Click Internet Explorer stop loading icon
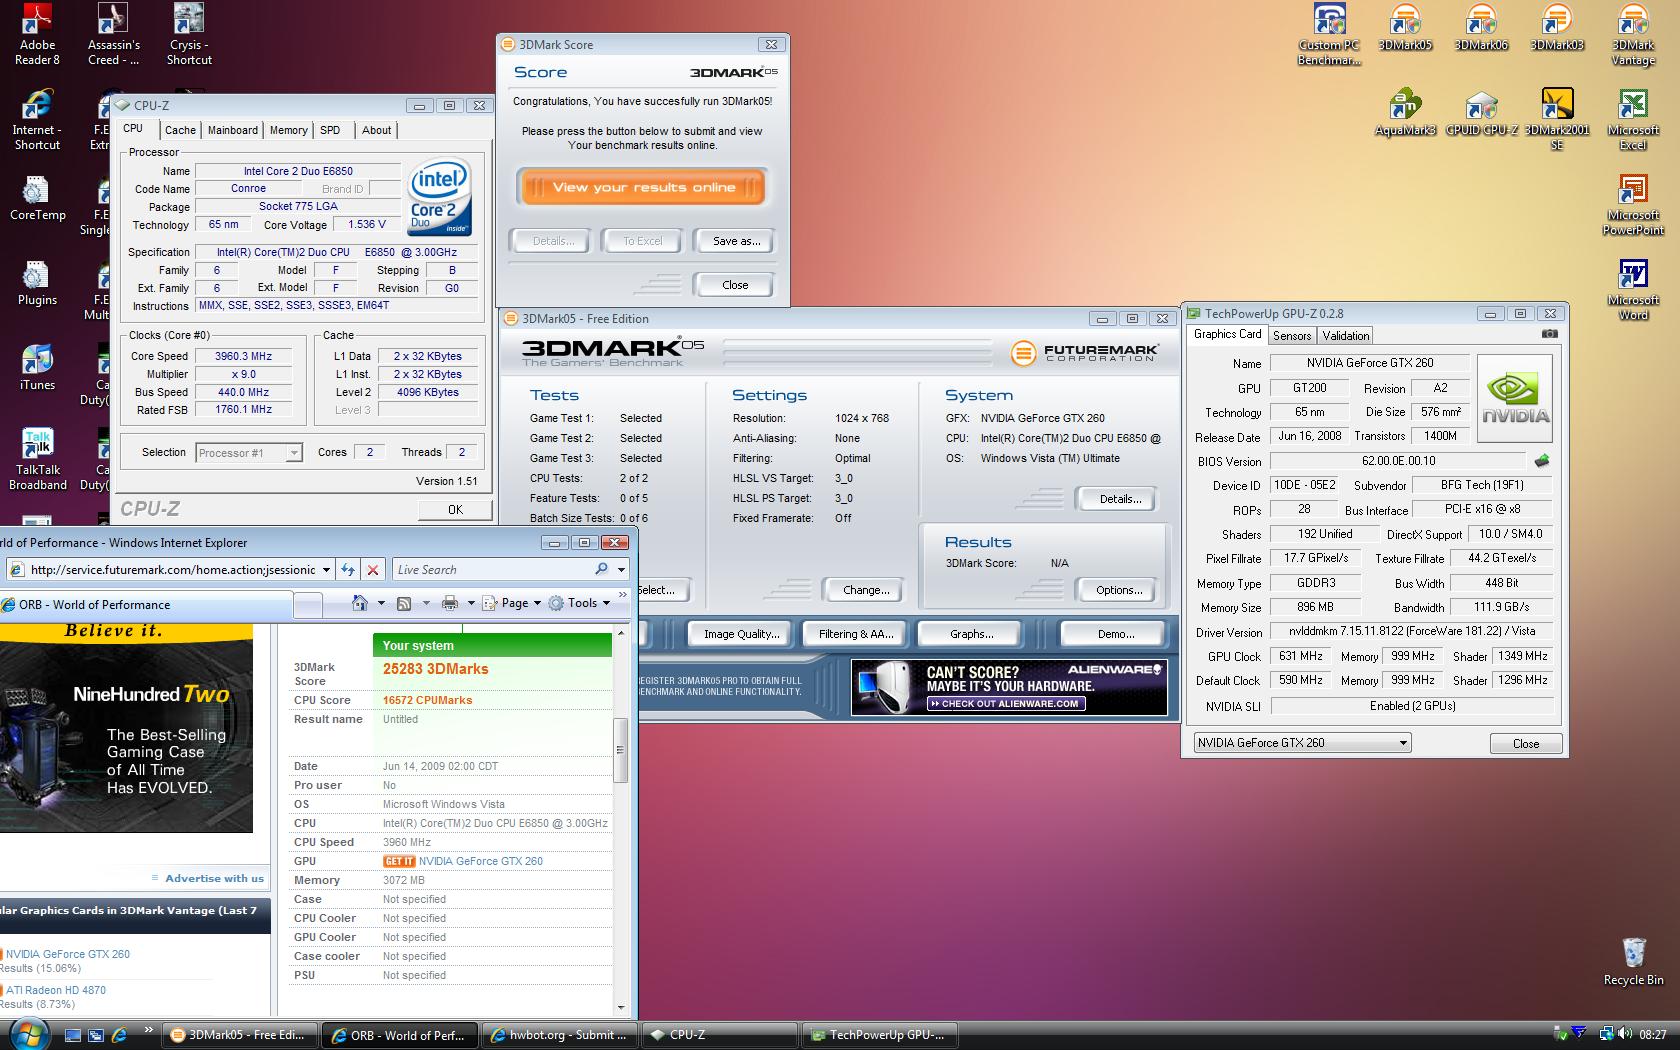The width and height of the screenshot is (1680, 1050). click(373, 569)
